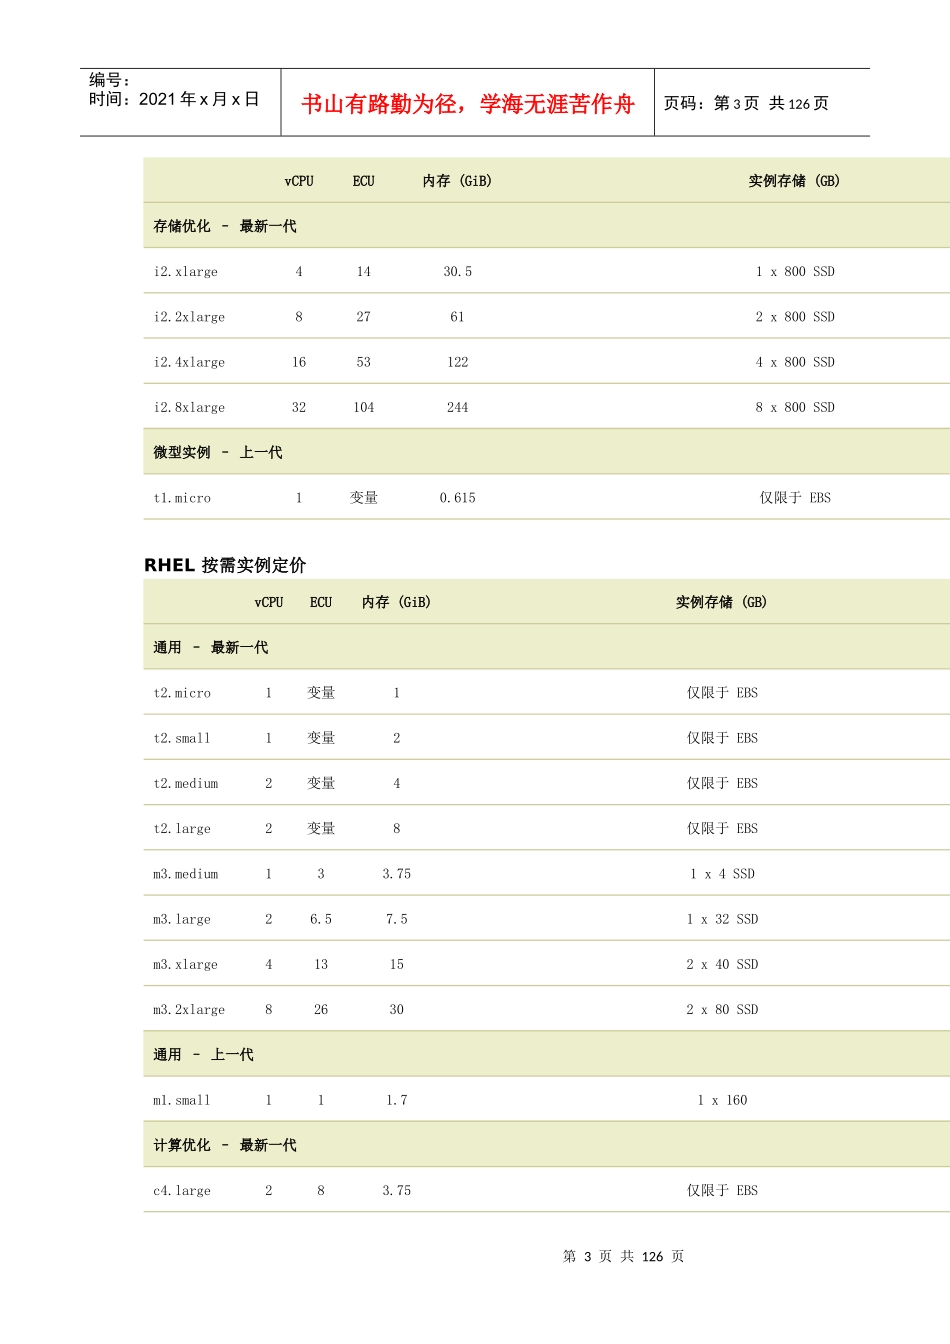Click the t1.micro row name

(x=182, y=498)
